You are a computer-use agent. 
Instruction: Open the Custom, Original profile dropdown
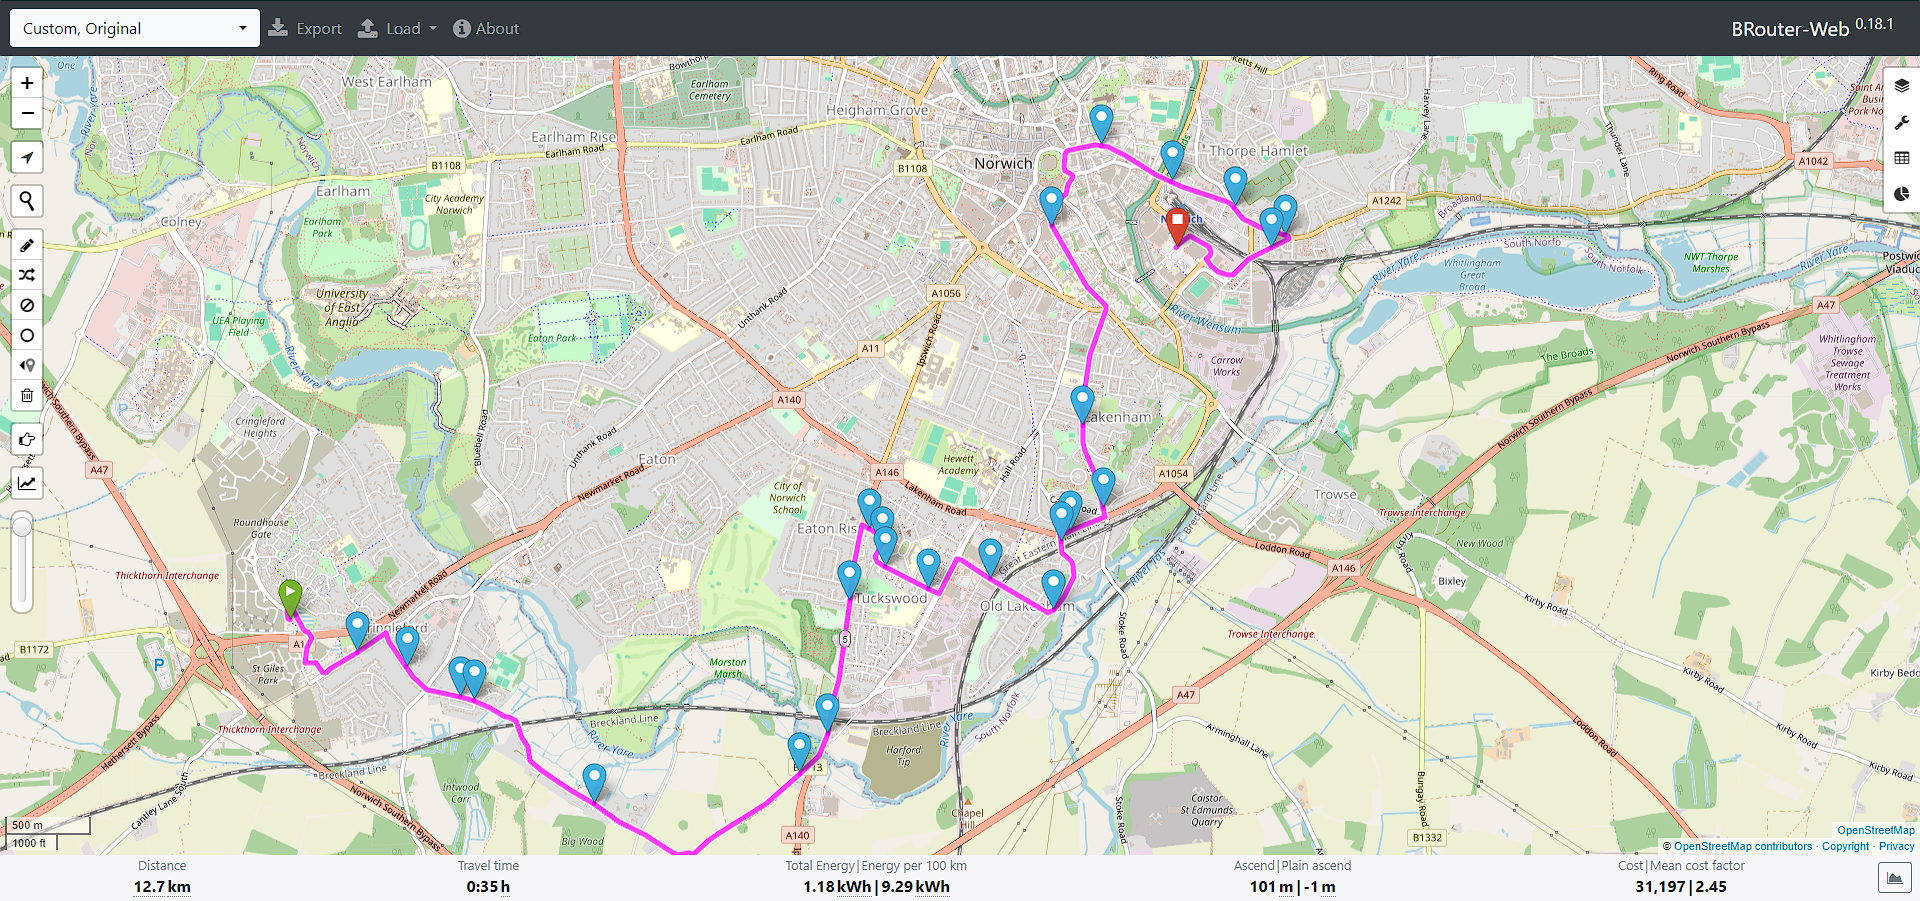(x=134, y=28)
